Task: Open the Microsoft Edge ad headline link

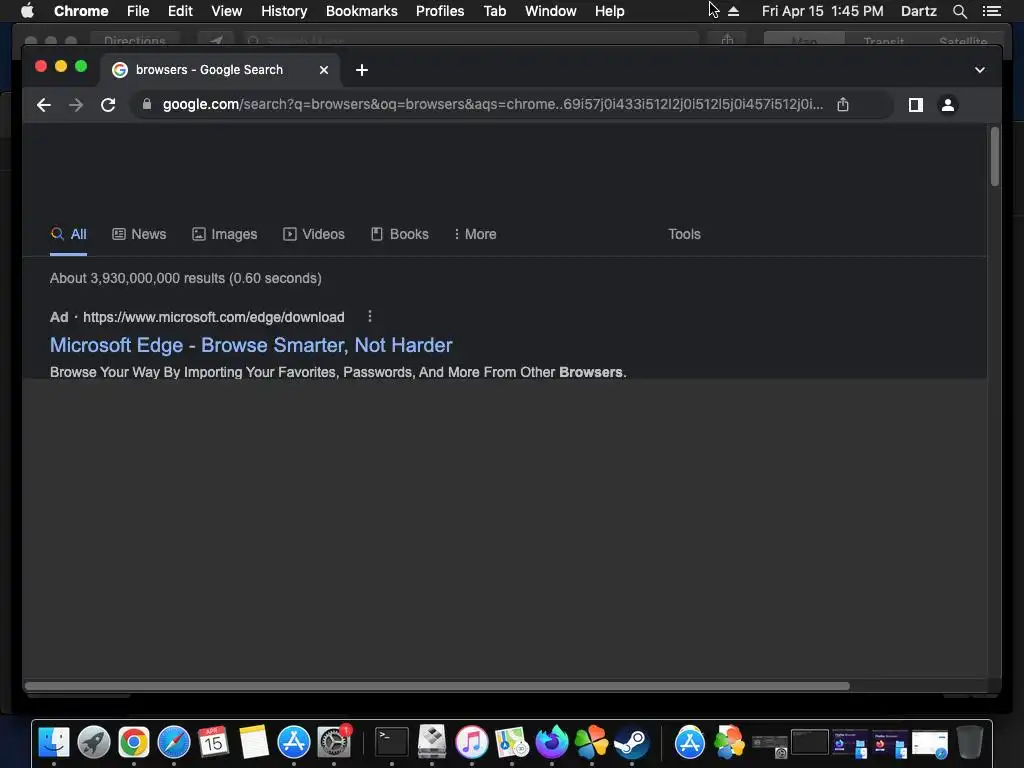Action: [251, 345]
